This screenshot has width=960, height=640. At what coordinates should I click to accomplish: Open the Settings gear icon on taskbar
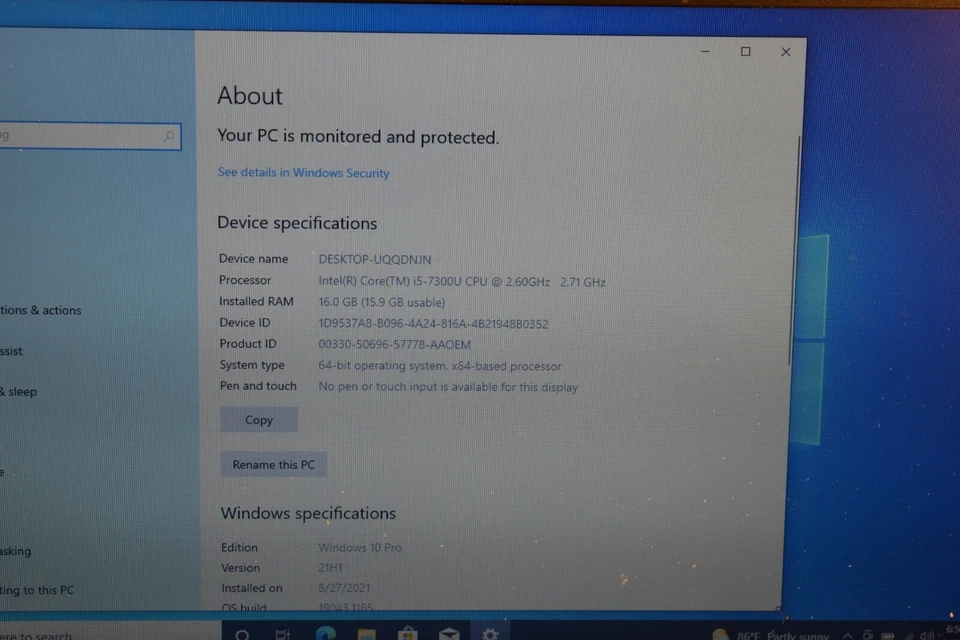tap(490, 634)
